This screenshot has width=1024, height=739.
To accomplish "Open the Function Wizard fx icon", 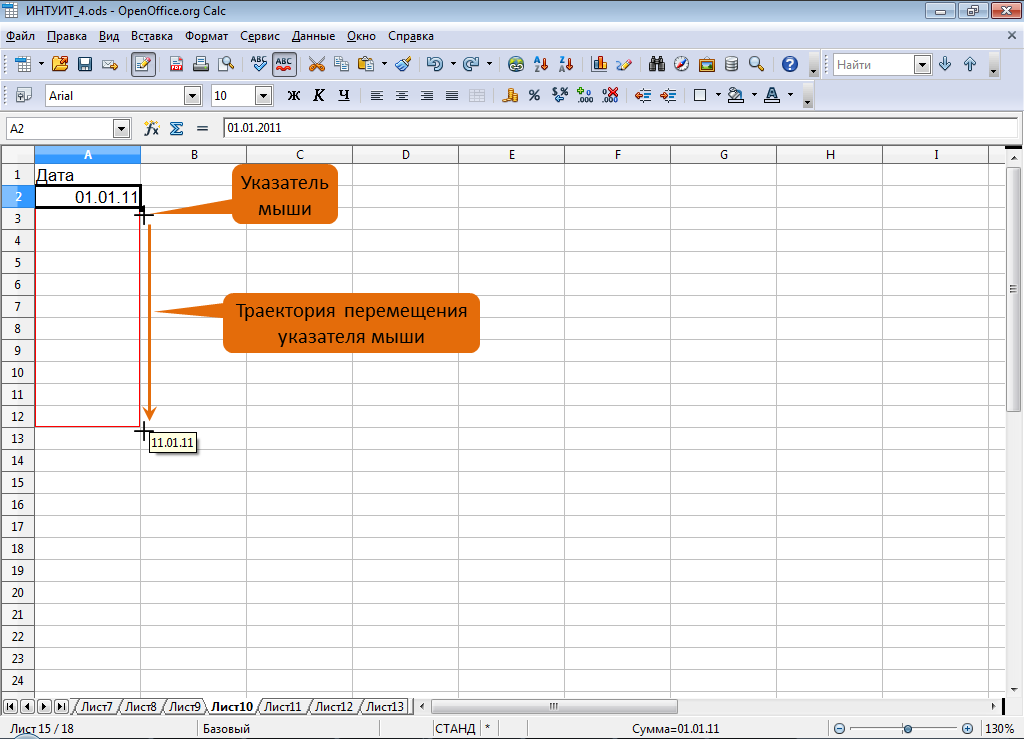I will coord(152,129).
